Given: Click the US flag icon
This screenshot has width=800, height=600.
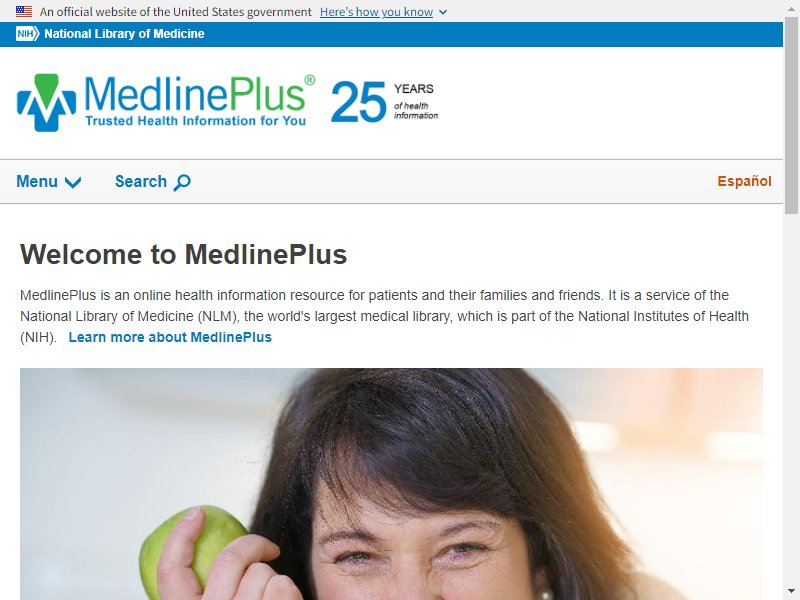Looking at the screenshot, I should click(24, 11).
